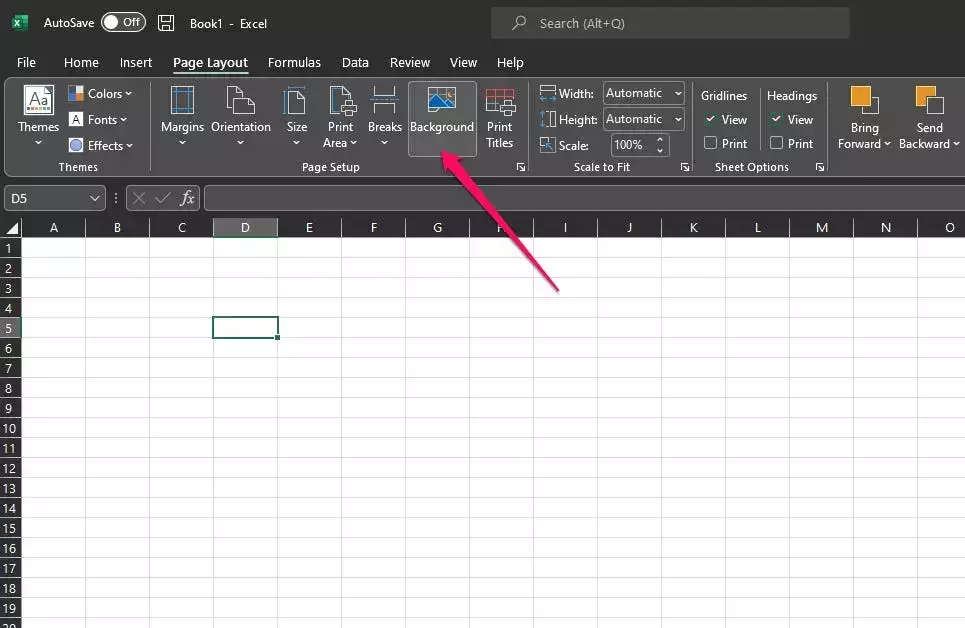Click the Search box

[670, 23]
